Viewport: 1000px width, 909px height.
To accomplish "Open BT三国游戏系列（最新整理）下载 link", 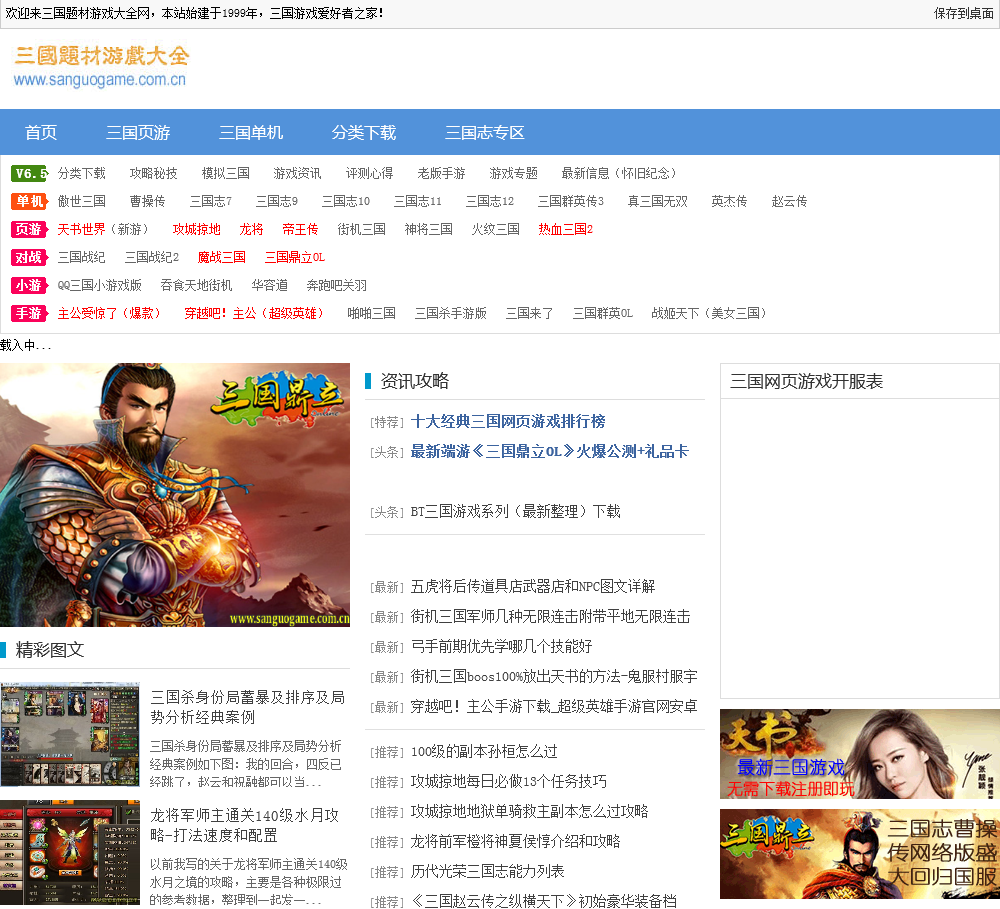I will 515,512.
